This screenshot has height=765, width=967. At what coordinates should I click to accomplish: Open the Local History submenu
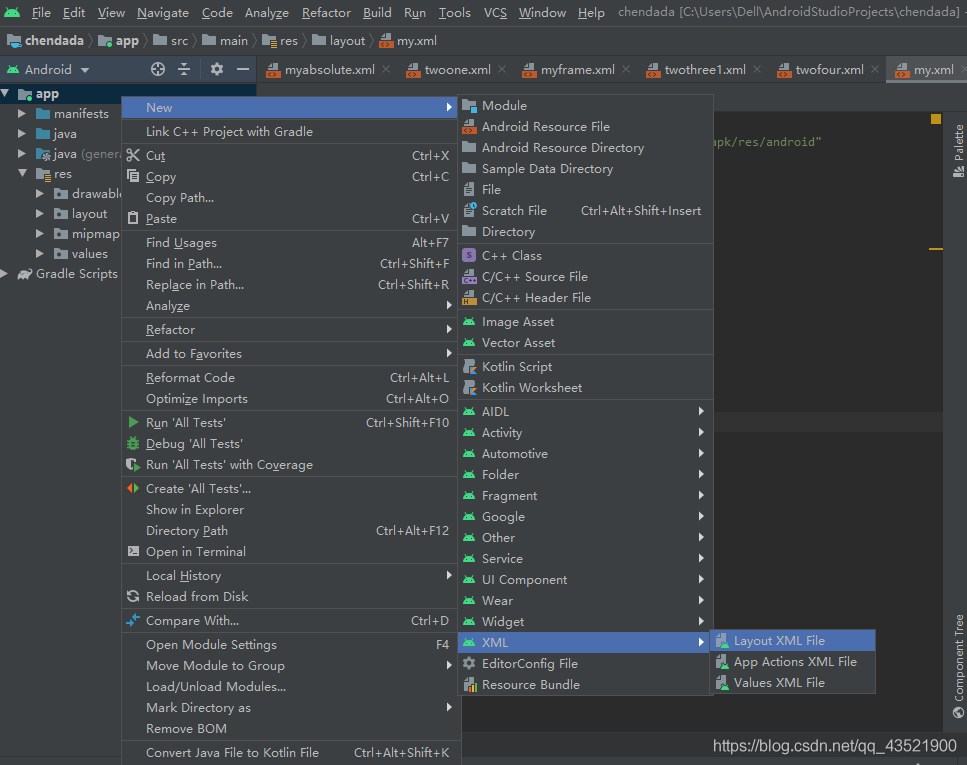[289, 576]
